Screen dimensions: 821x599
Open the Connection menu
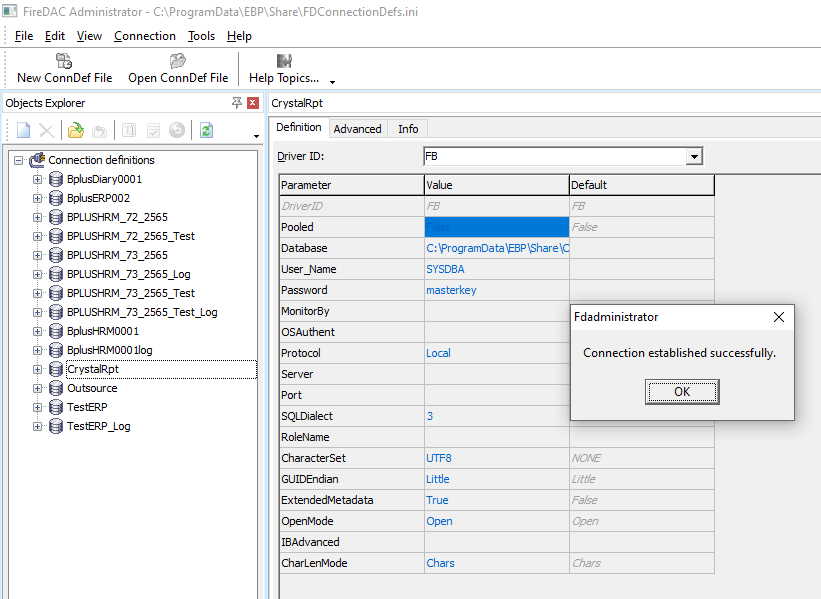(145, 36)
